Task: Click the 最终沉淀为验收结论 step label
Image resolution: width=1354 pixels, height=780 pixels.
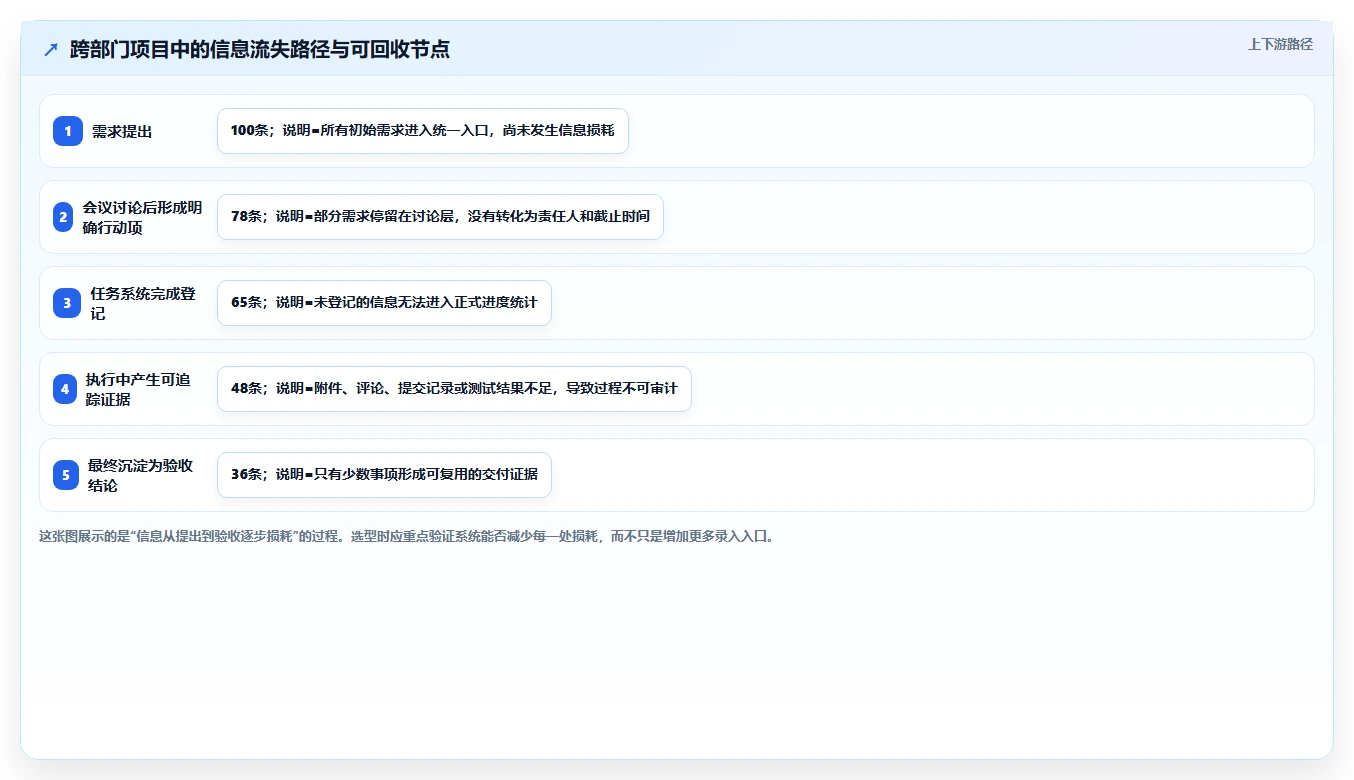Action: (140, 475)
